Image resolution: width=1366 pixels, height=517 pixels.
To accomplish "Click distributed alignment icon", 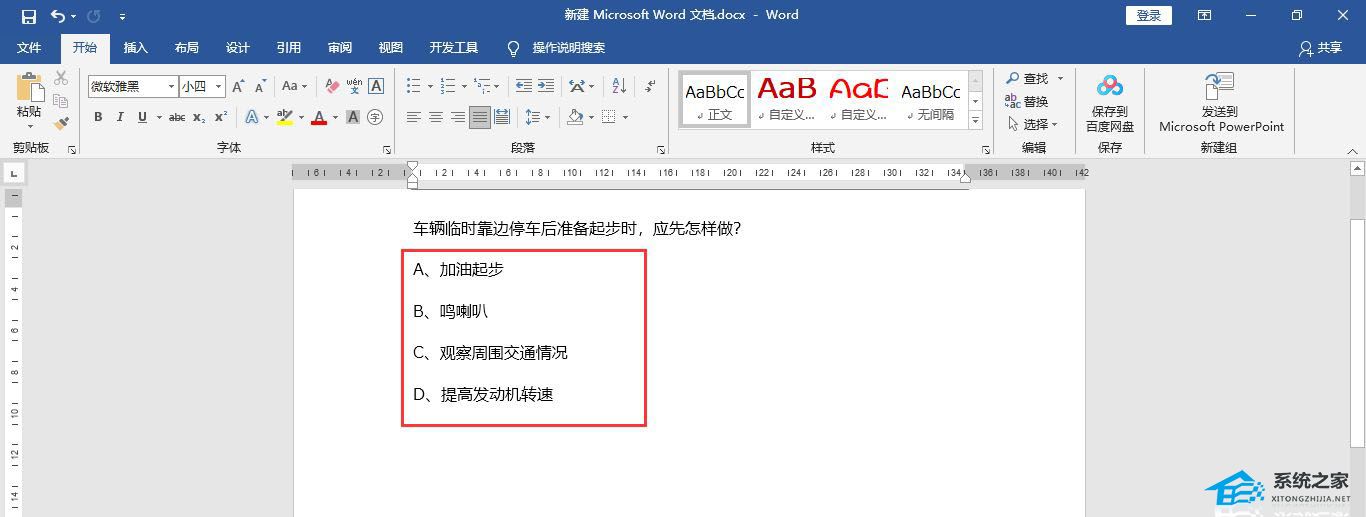I will (x=502, y=117).
